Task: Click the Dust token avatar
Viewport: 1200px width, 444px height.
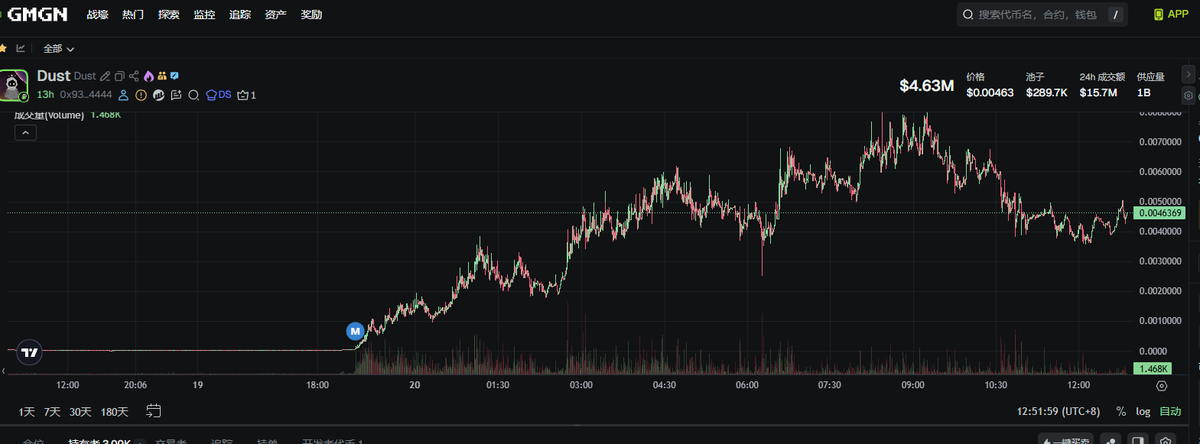Action: (13, 85)
